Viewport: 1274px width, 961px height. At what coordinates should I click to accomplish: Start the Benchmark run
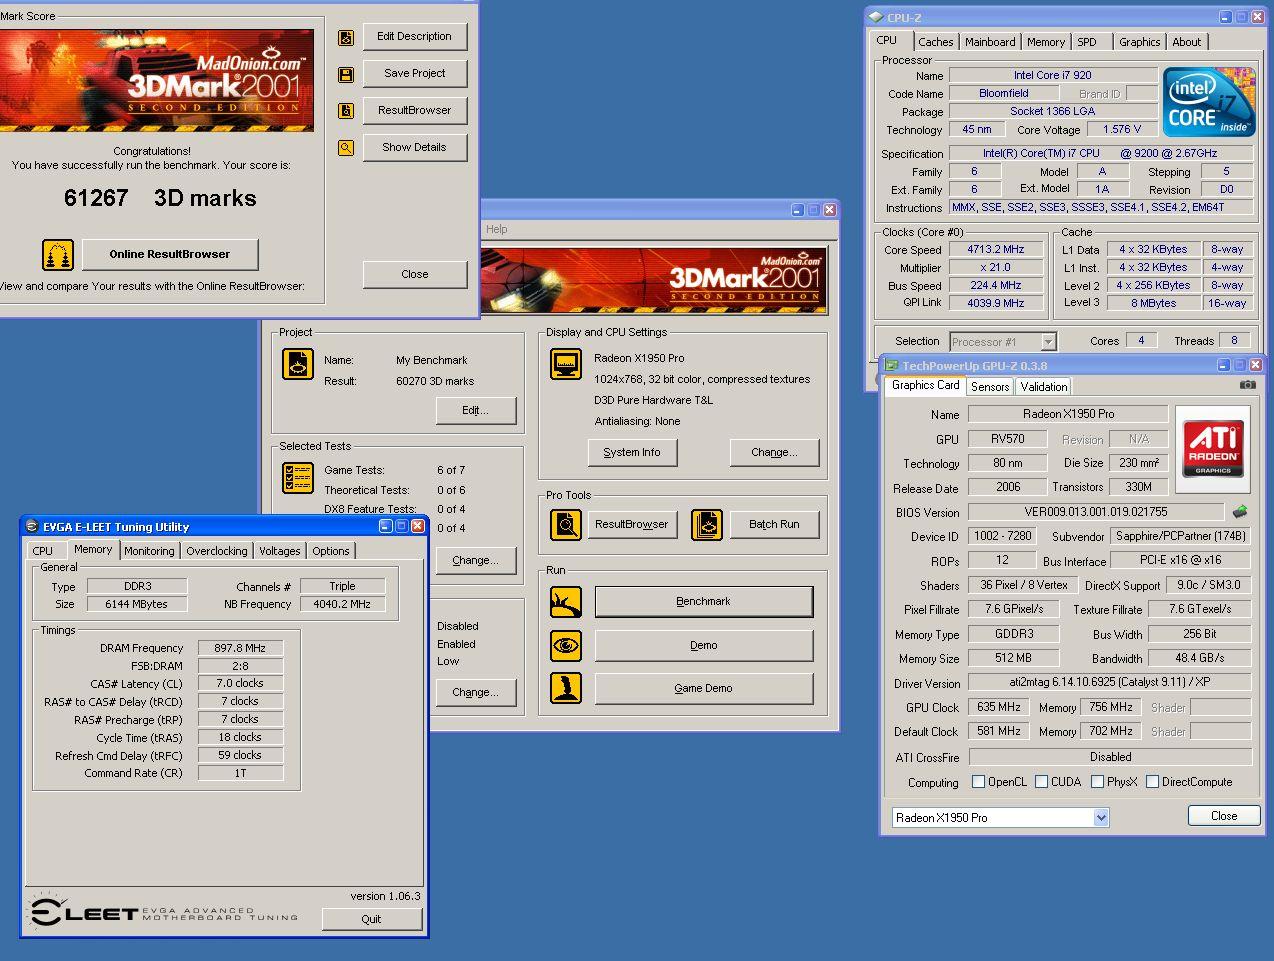704,602
